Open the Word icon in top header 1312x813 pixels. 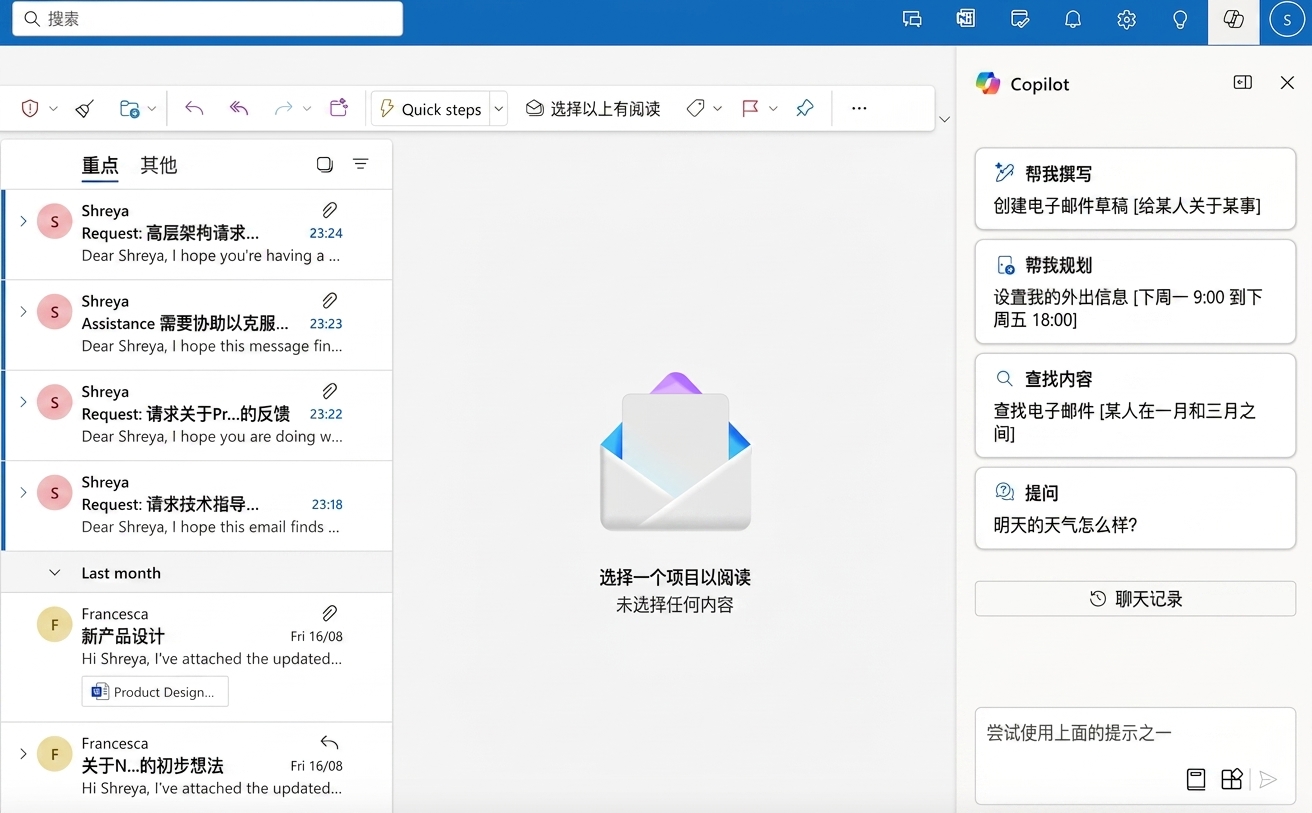965,19
